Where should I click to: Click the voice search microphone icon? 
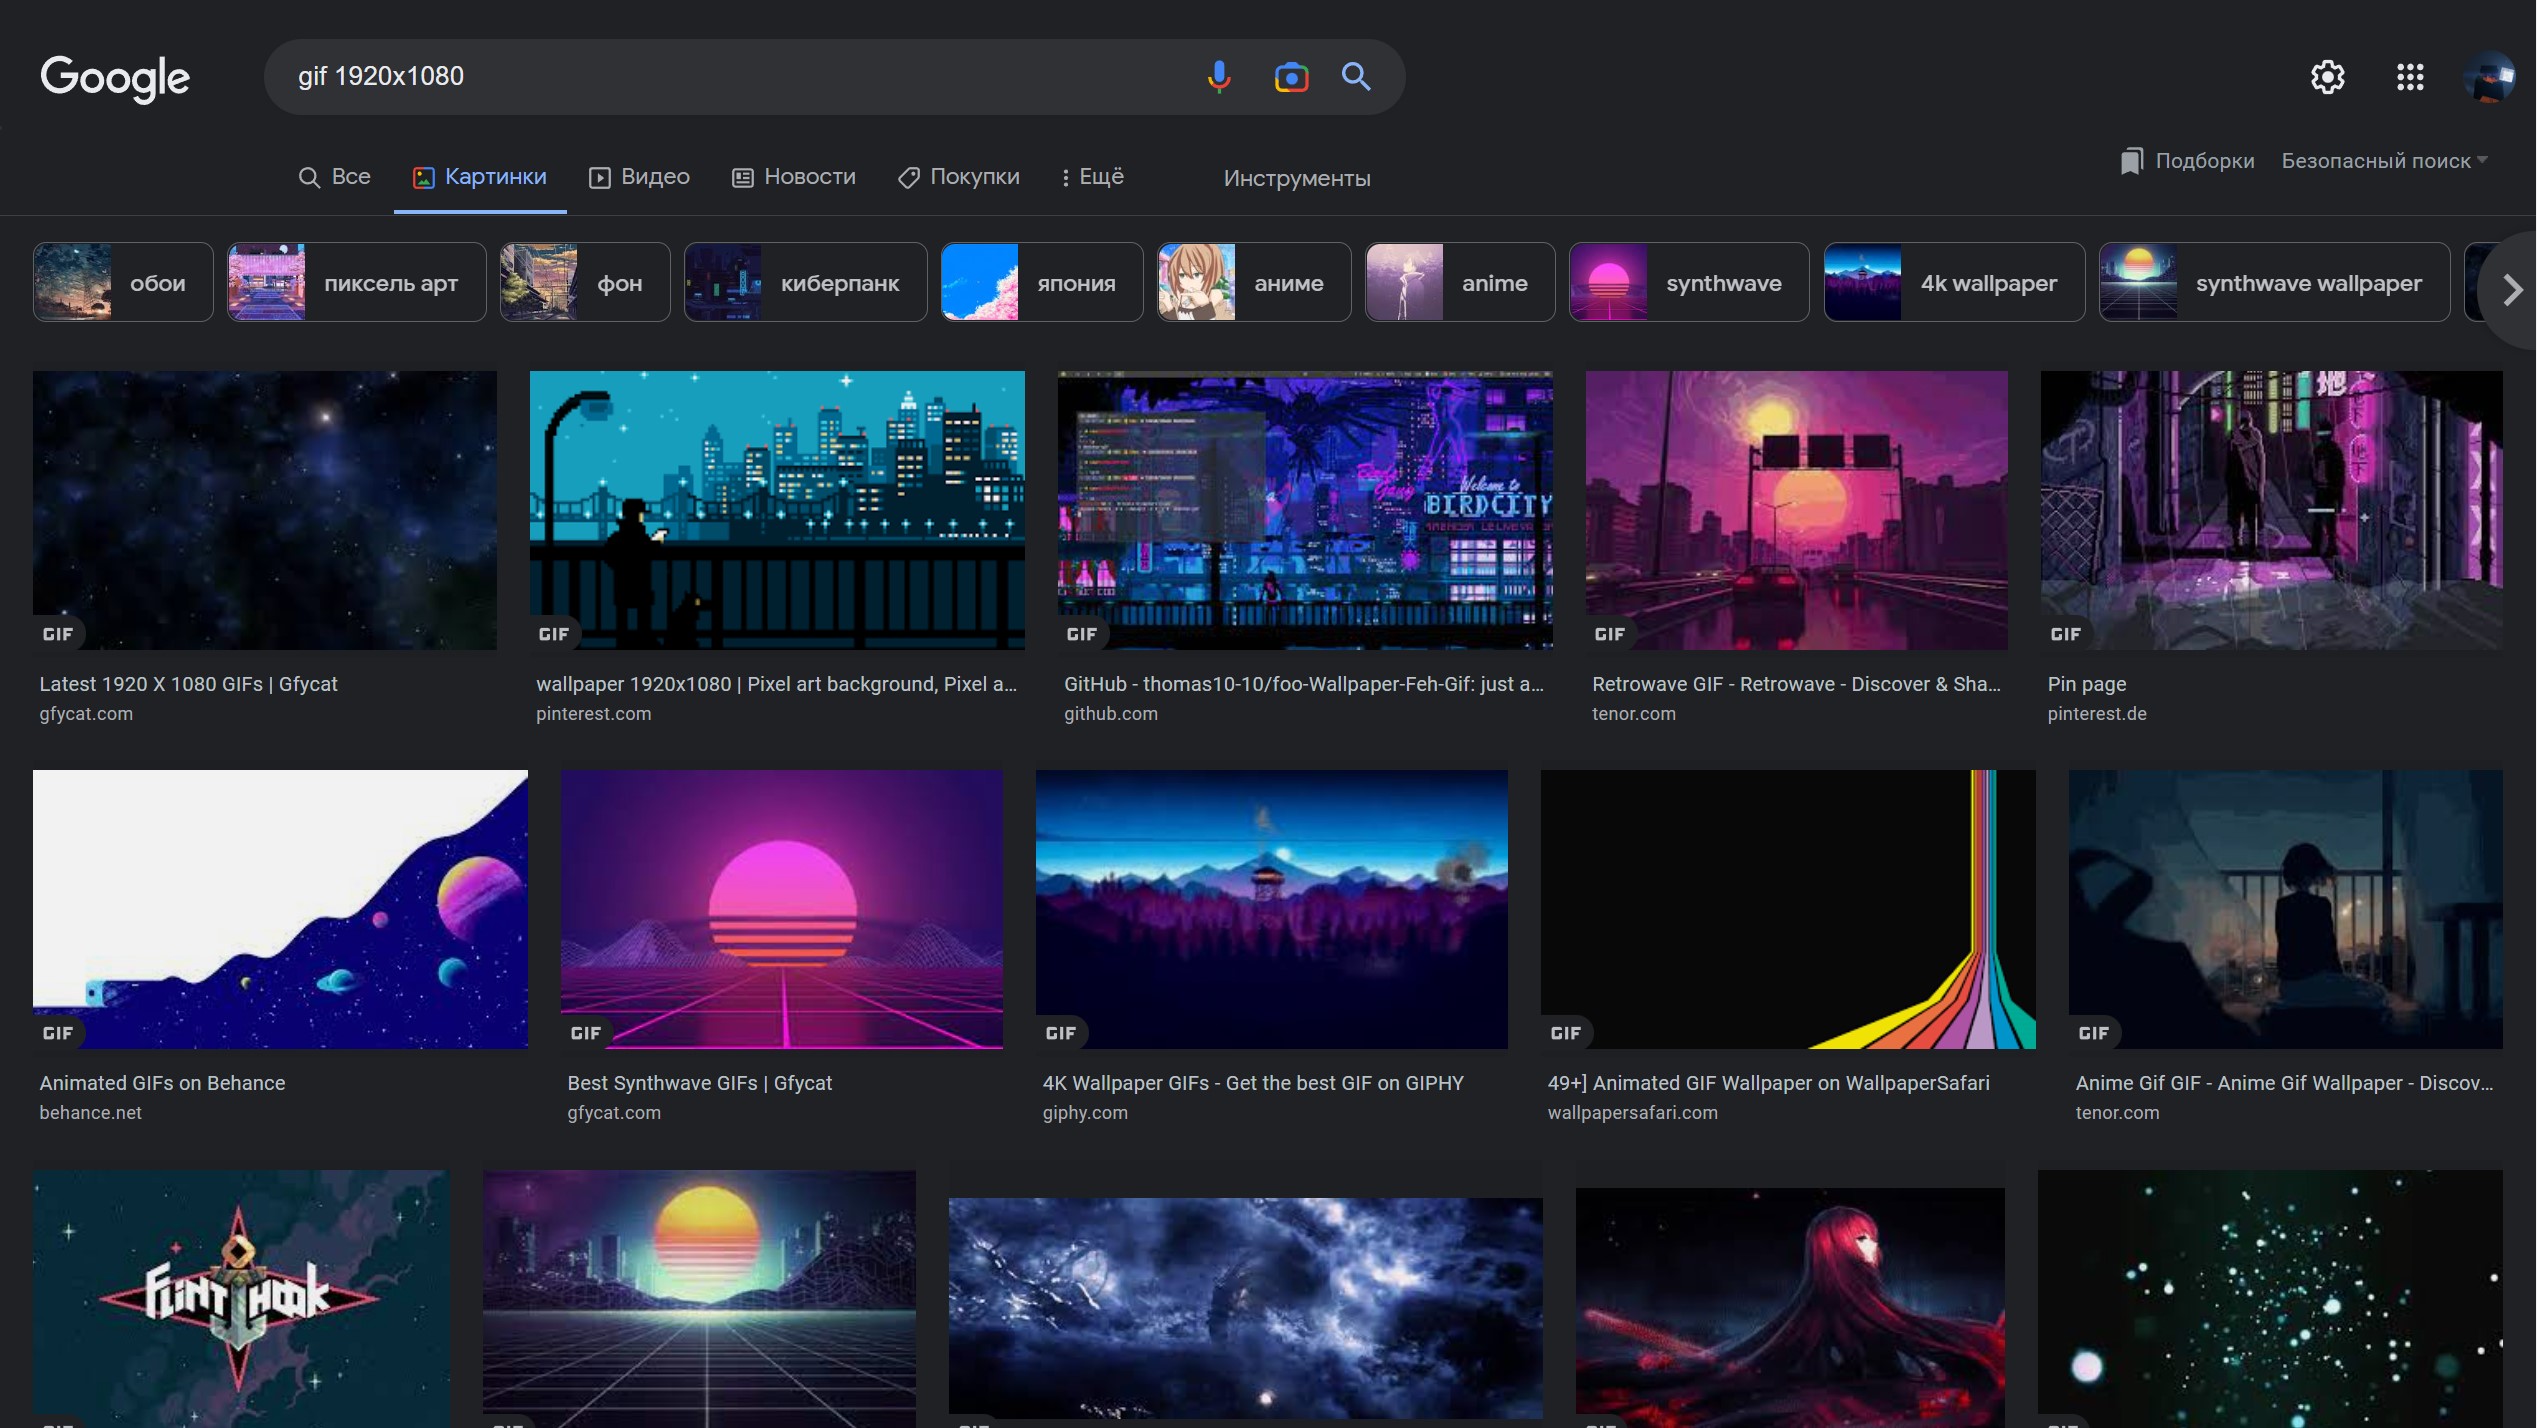coord(1218,76)
